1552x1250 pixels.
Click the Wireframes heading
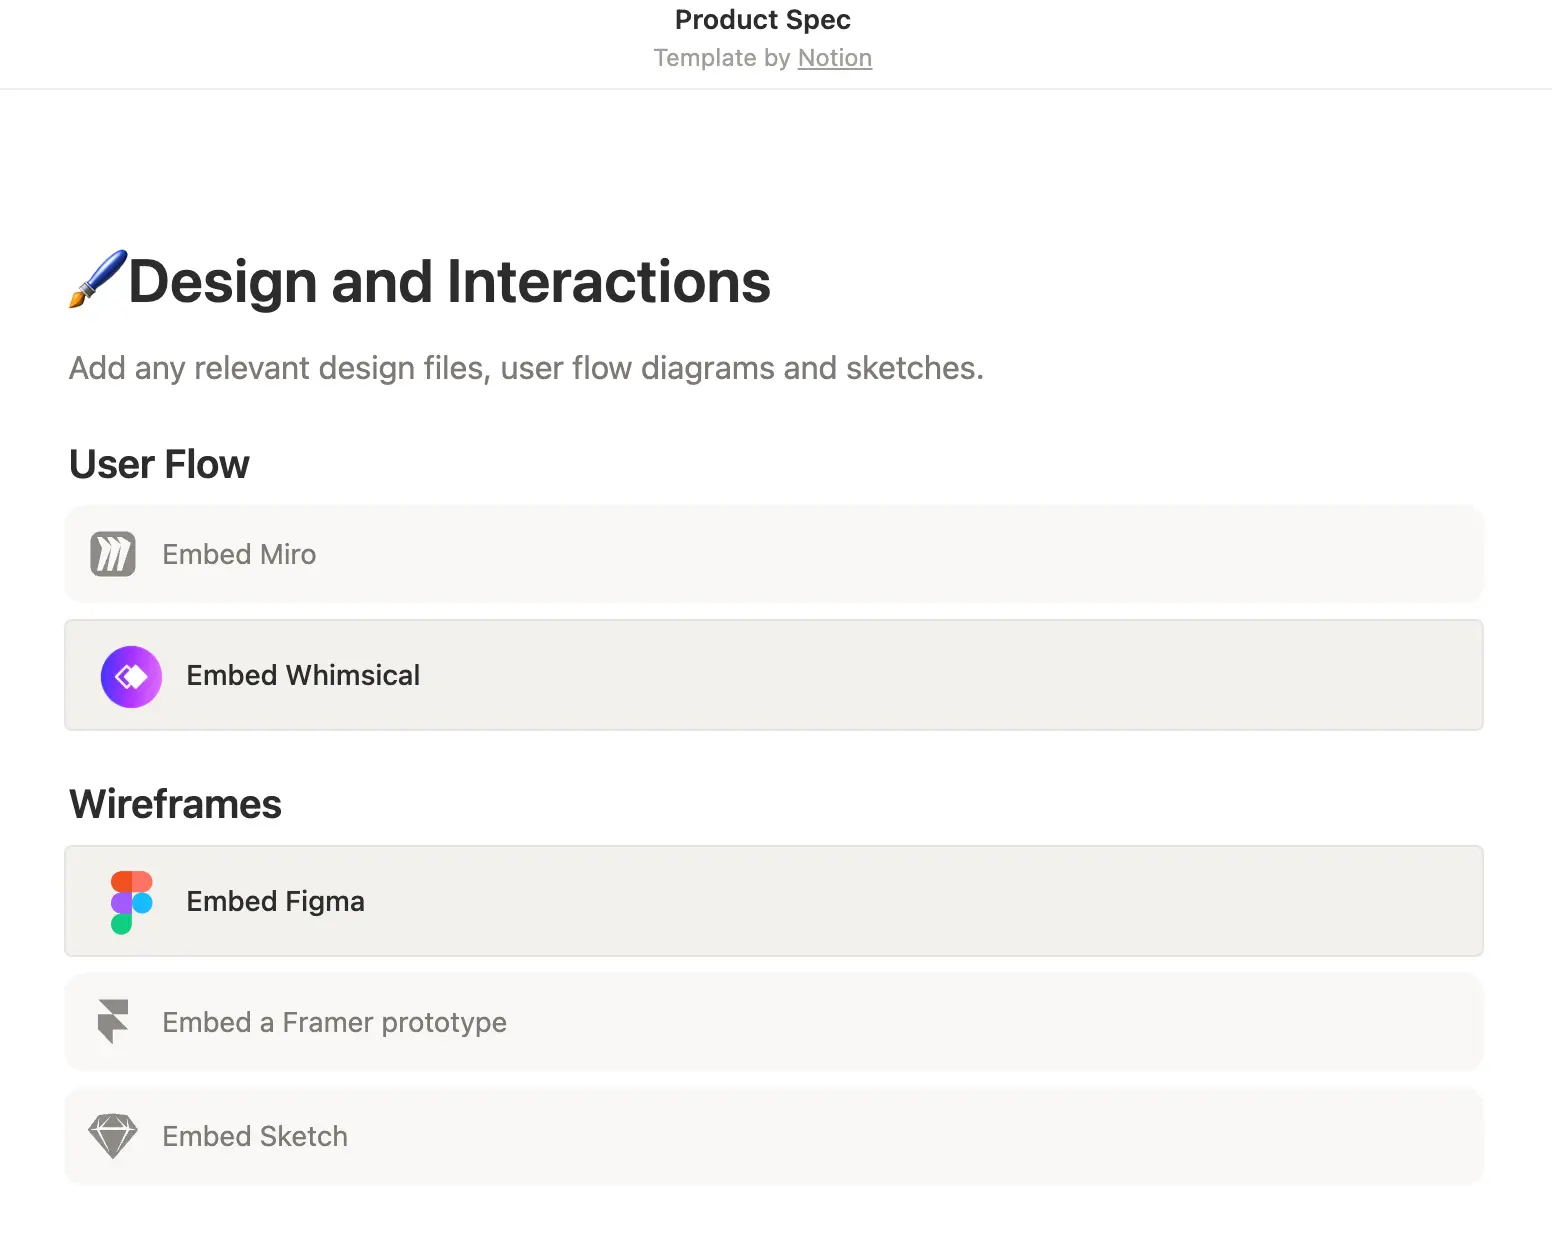coord(175,803)
